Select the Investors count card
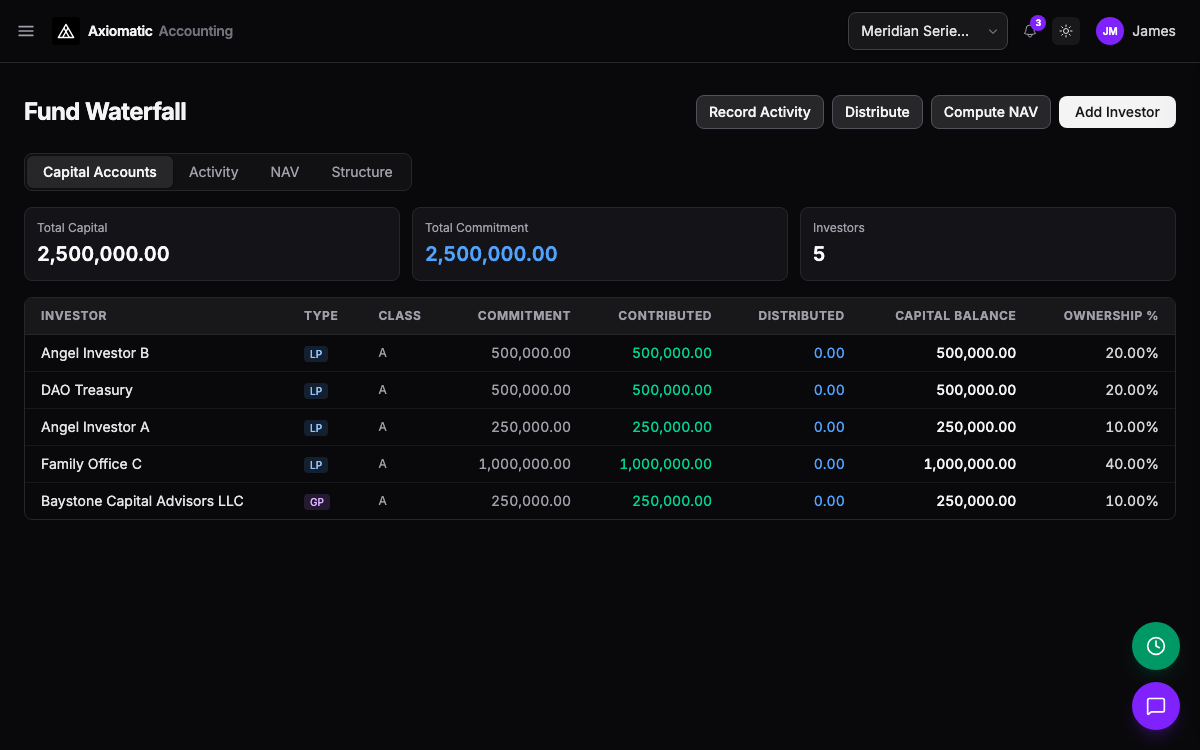 coord(988,244)
